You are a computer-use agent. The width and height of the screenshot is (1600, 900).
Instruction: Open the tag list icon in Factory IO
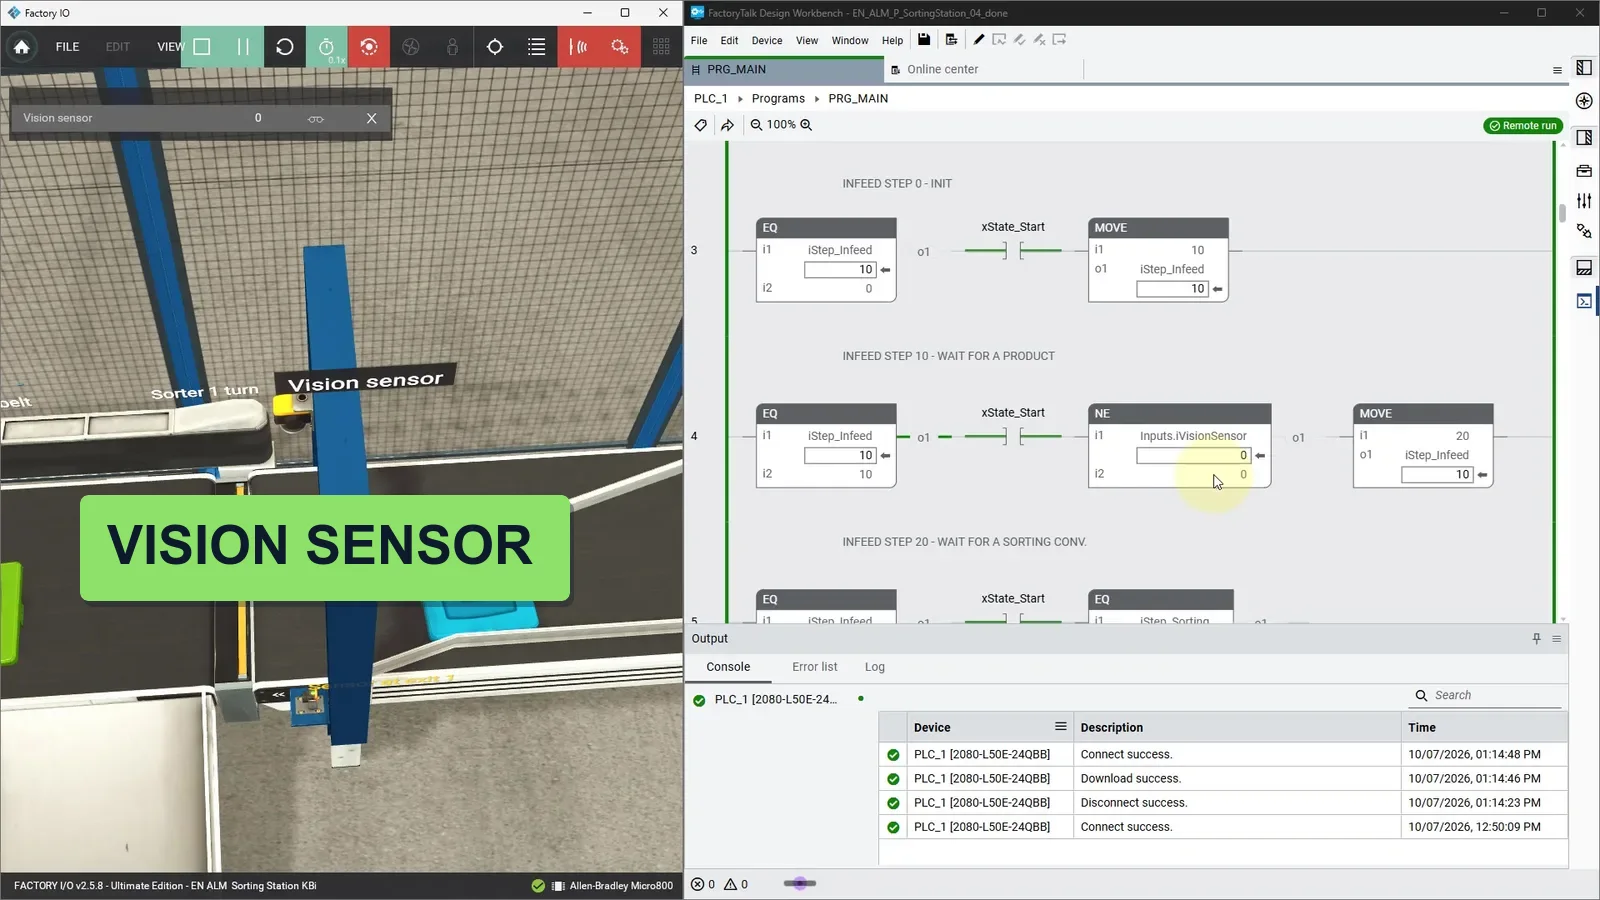point(537,47)
